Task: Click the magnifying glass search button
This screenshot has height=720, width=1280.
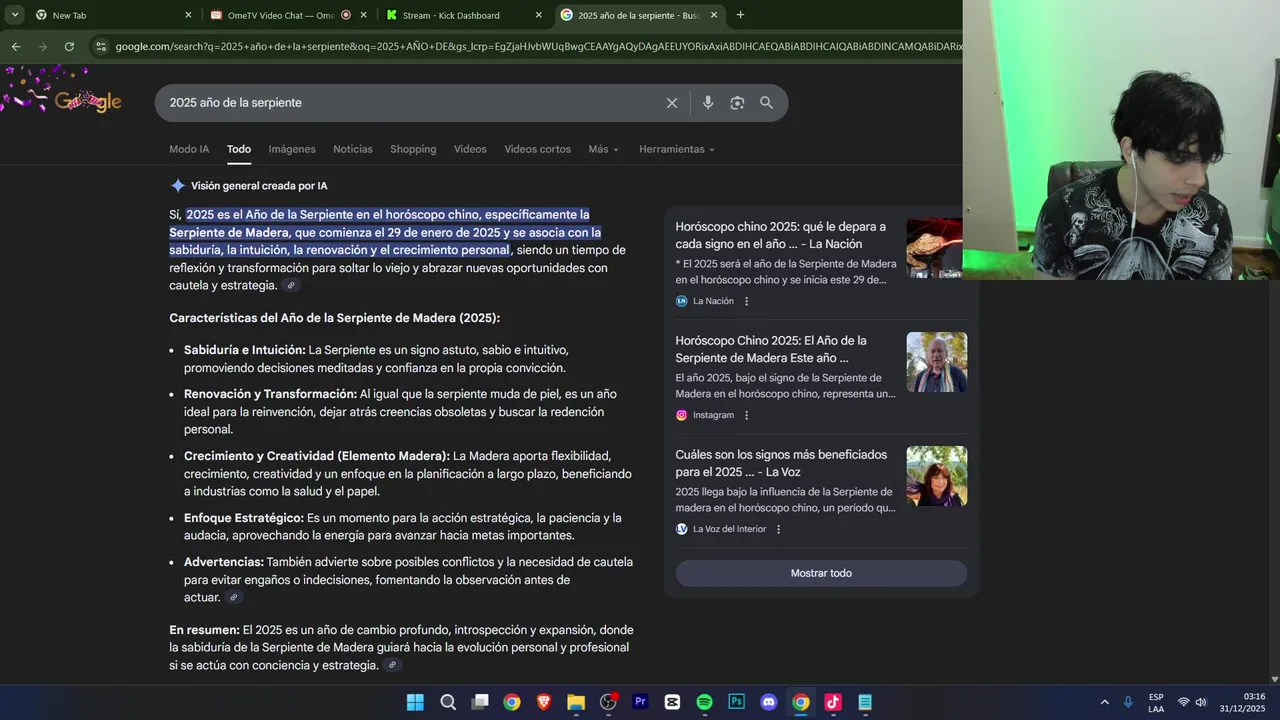Action: point(766,103)
